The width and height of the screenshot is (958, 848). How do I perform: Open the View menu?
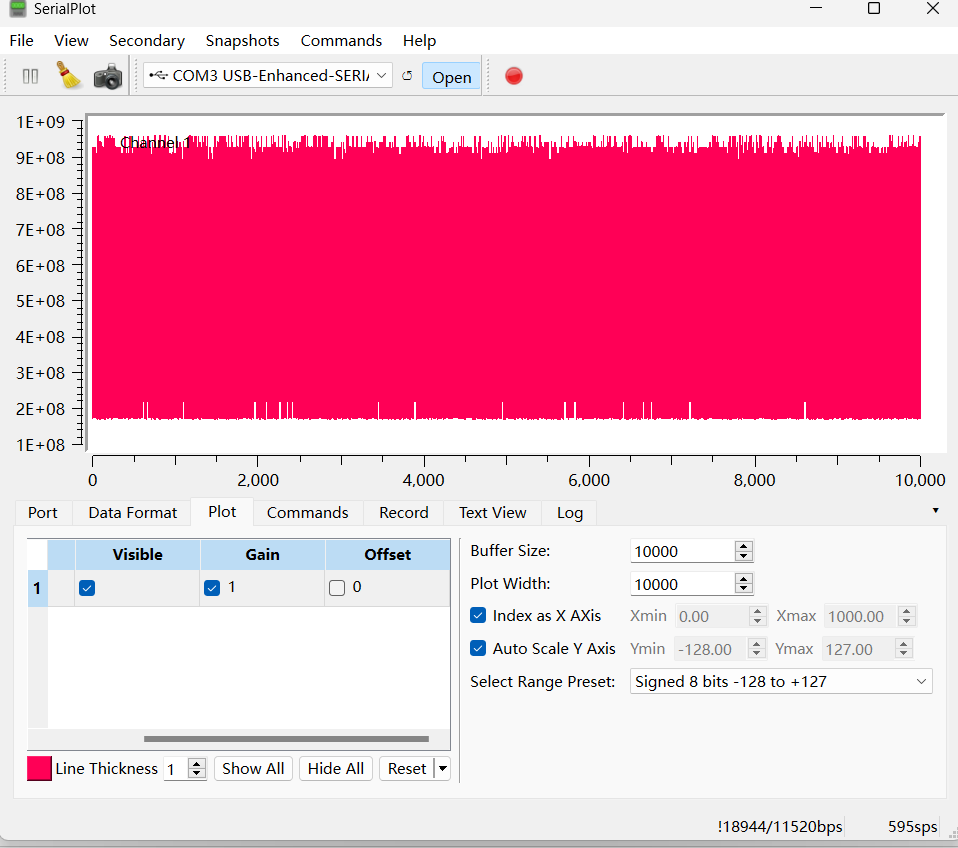pos(71,41)
